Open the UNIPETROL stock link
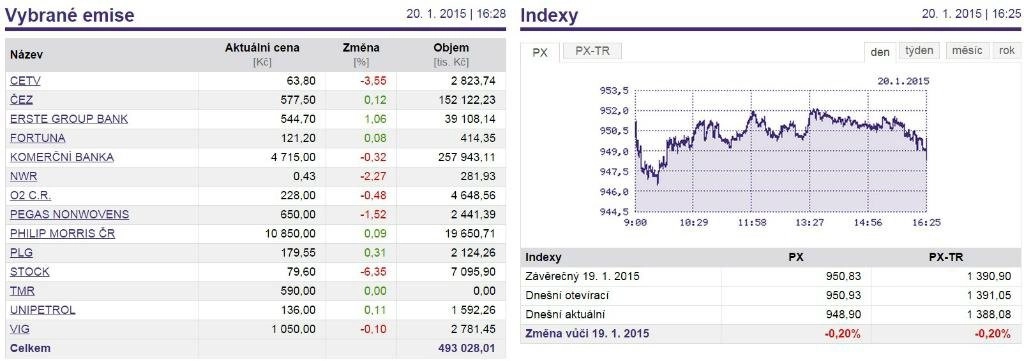The height and width of the screenshot is (361, 1024). 43,310
